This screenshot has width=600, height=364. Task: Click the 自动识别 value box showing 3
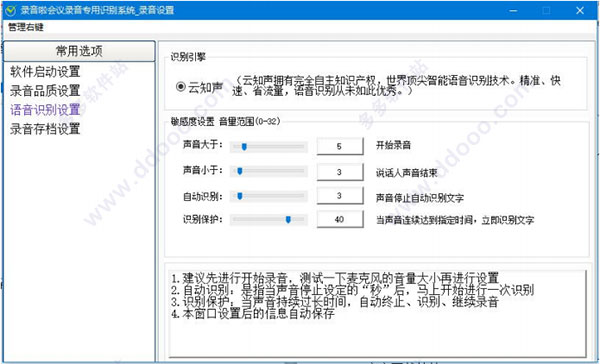tap(340, 196)
